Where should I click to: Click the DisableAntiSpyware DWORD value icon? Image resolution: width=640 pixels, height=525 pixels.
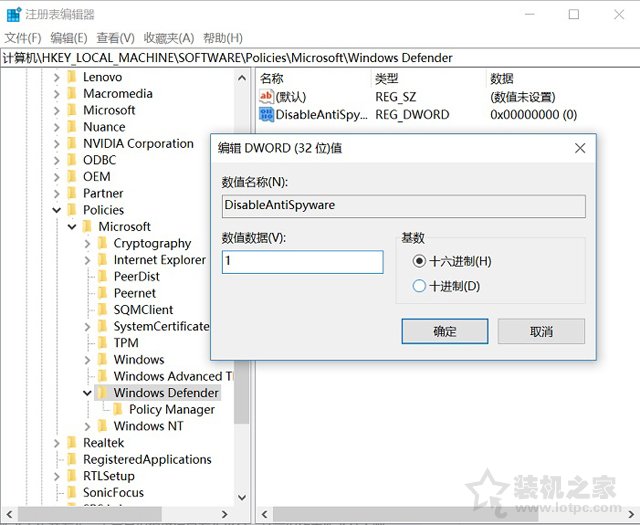(x=266, y=114)
